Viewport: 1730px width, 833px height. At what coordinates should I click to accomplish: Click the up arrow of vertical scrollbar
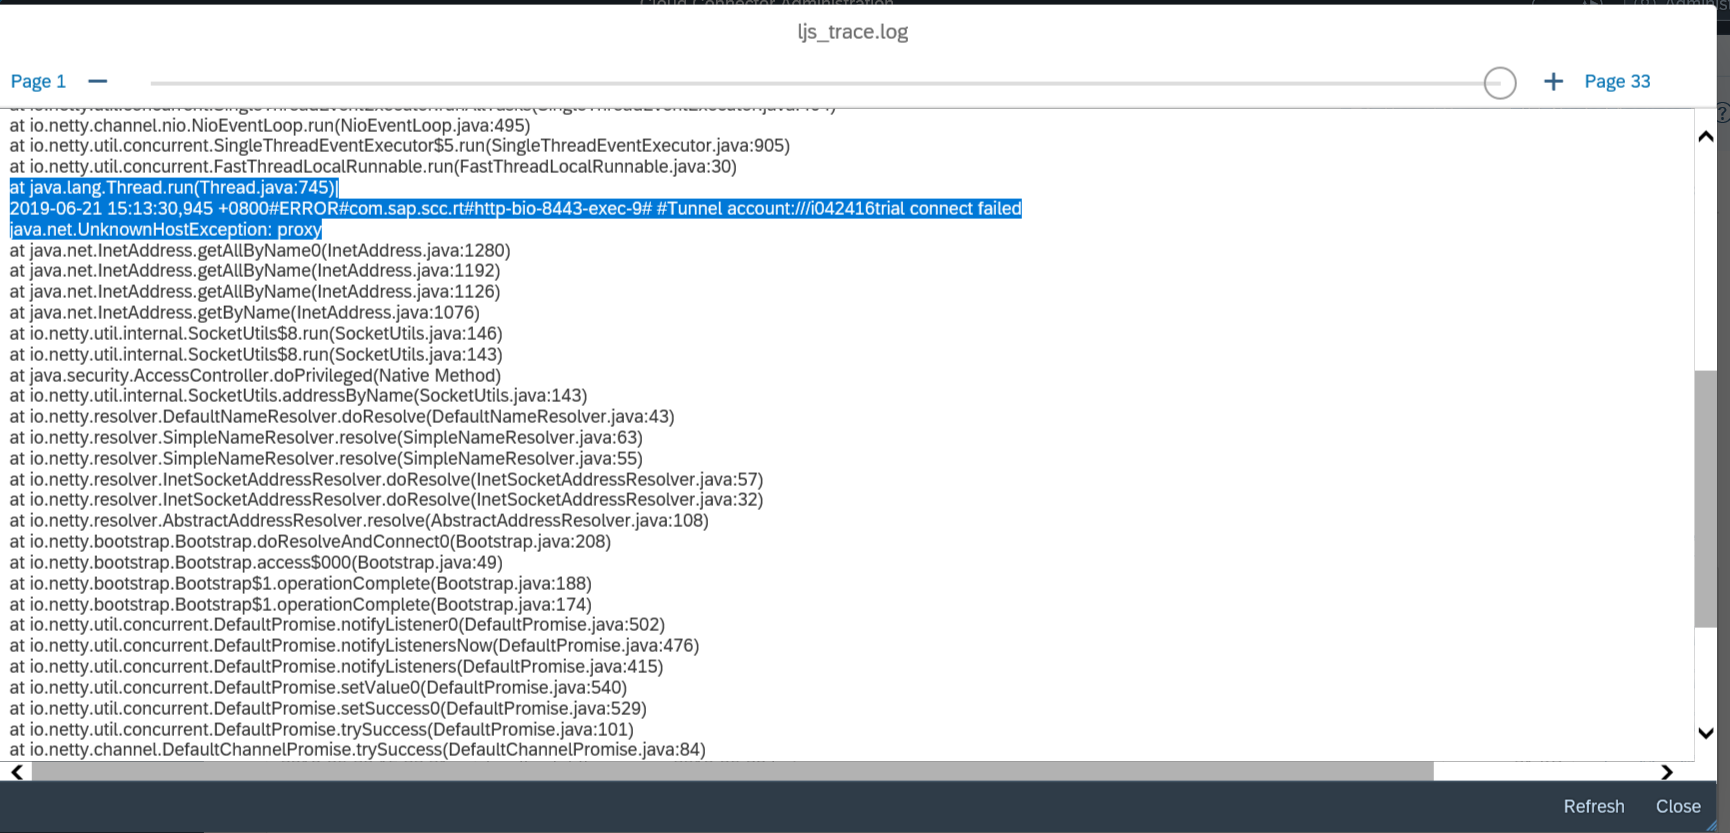(1706, 136)
